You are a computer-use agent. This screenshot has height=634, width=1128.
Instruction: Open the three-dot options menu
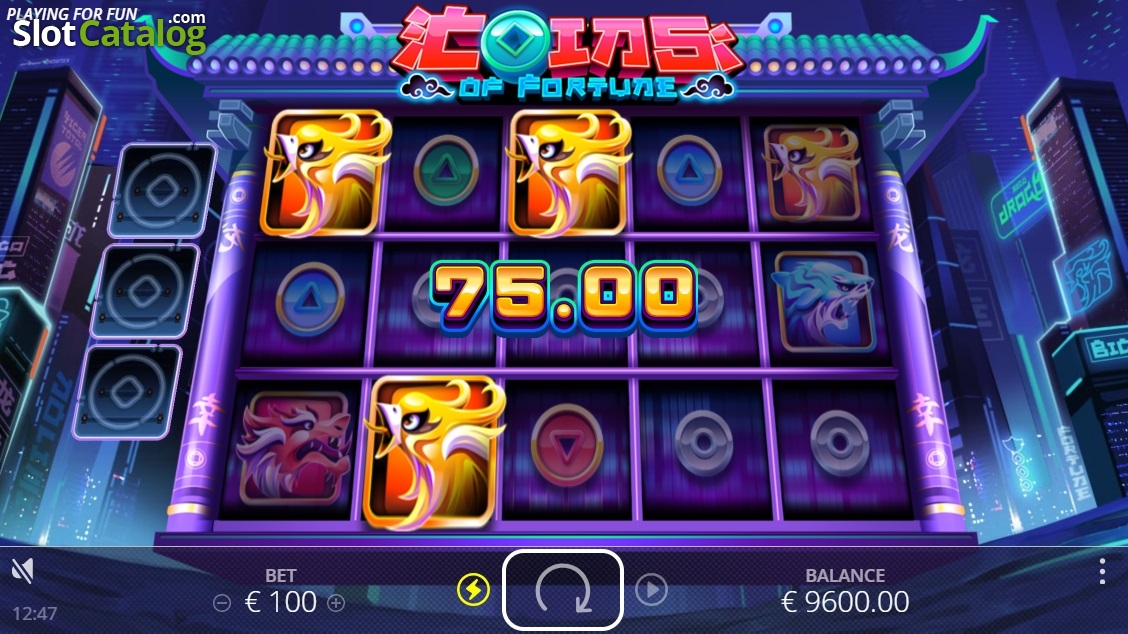click(1102, 571)
